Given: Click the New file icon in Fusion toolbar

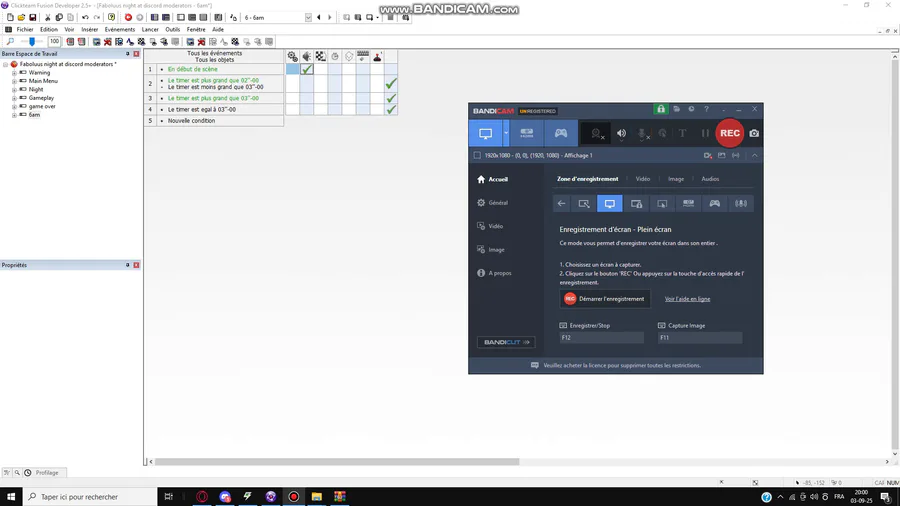Looking at the screenshot, I should [x=10, y=18].
